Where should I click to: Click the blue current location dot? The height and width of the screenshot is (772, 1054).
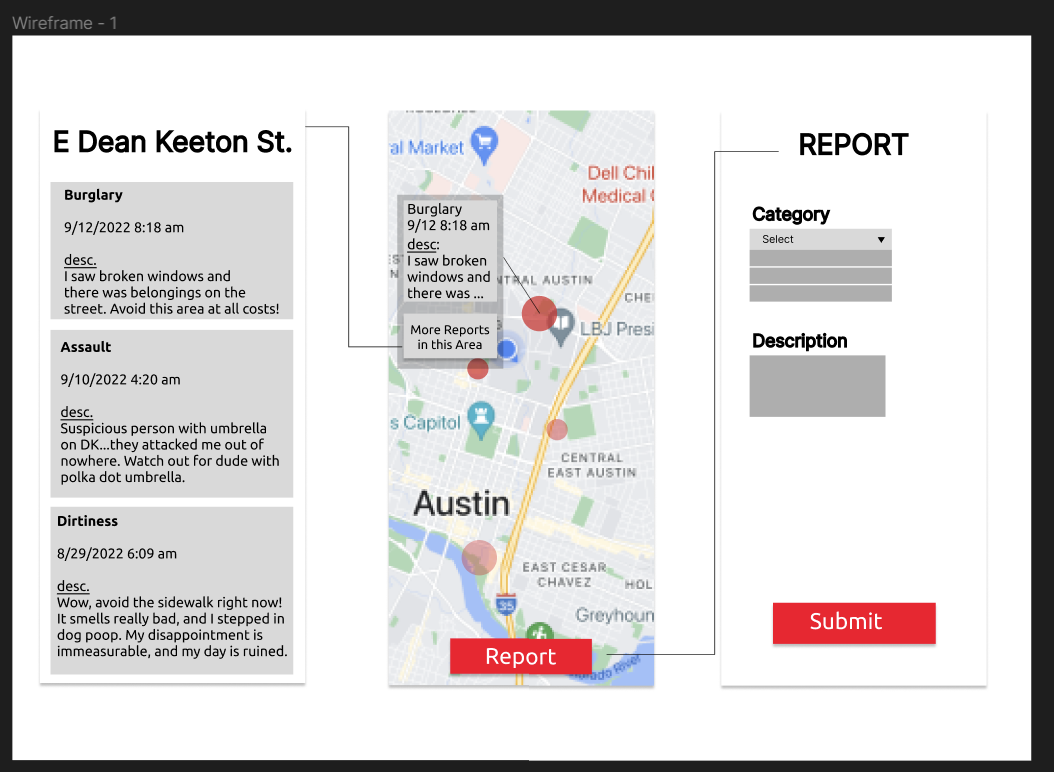coord(507,349)
